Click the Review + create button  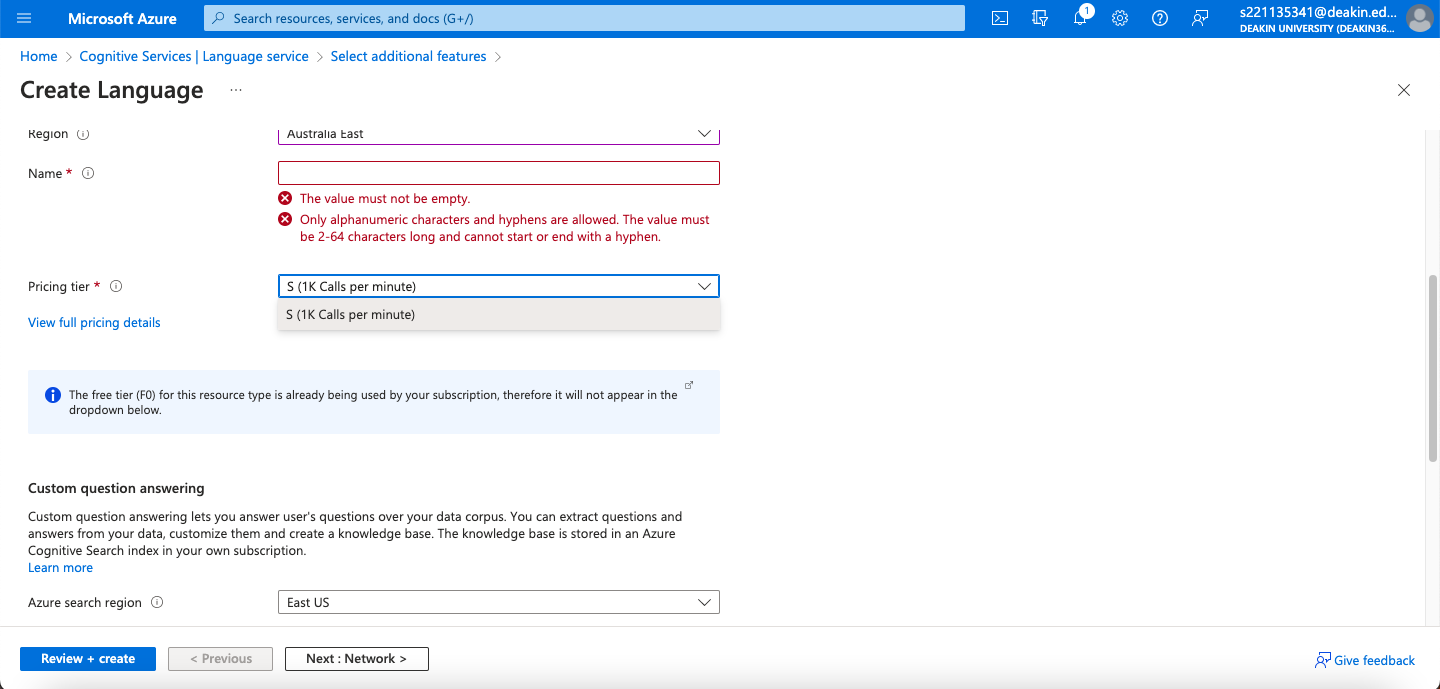pyautogui.click(x=88, y=659)
